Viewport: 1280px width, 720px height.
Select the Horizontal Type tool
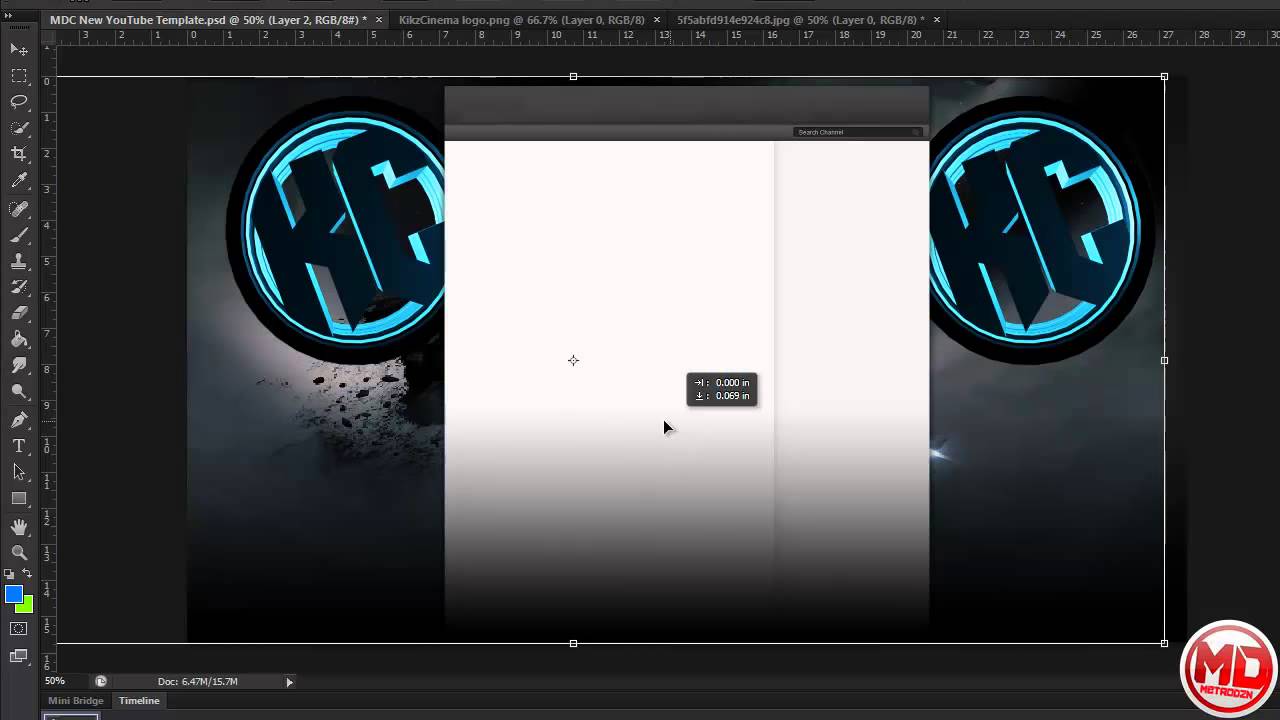point(19,446)
